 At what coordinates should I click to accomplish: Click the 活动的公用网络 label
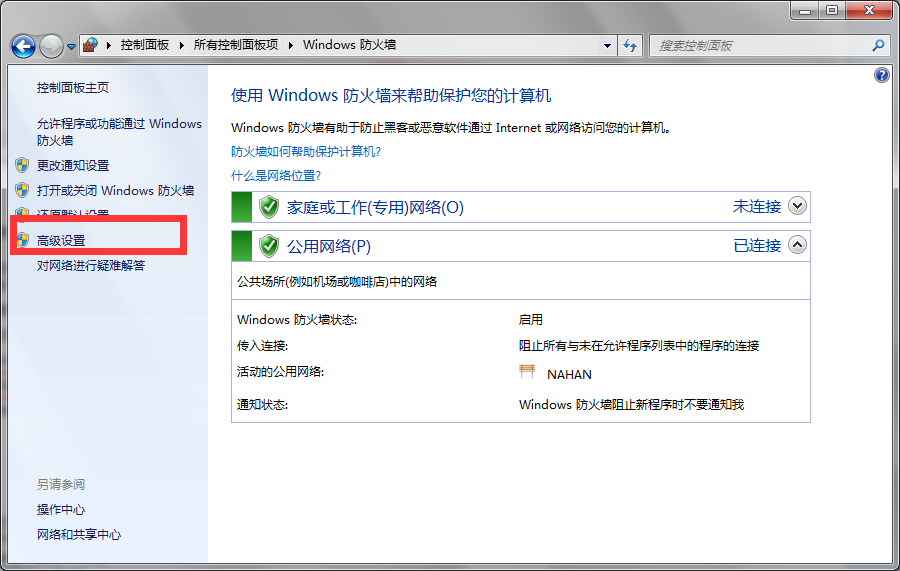[280, 372]
